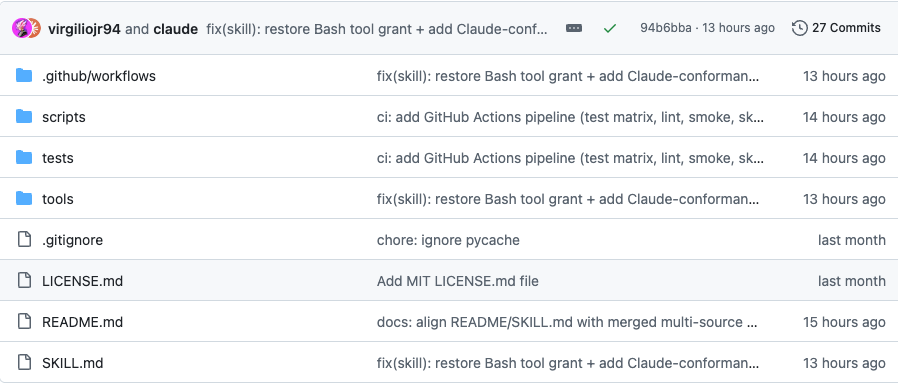This screenshot has height=384, width=898.
Task: Click the tests folder icon
Action: click(23, 157)
